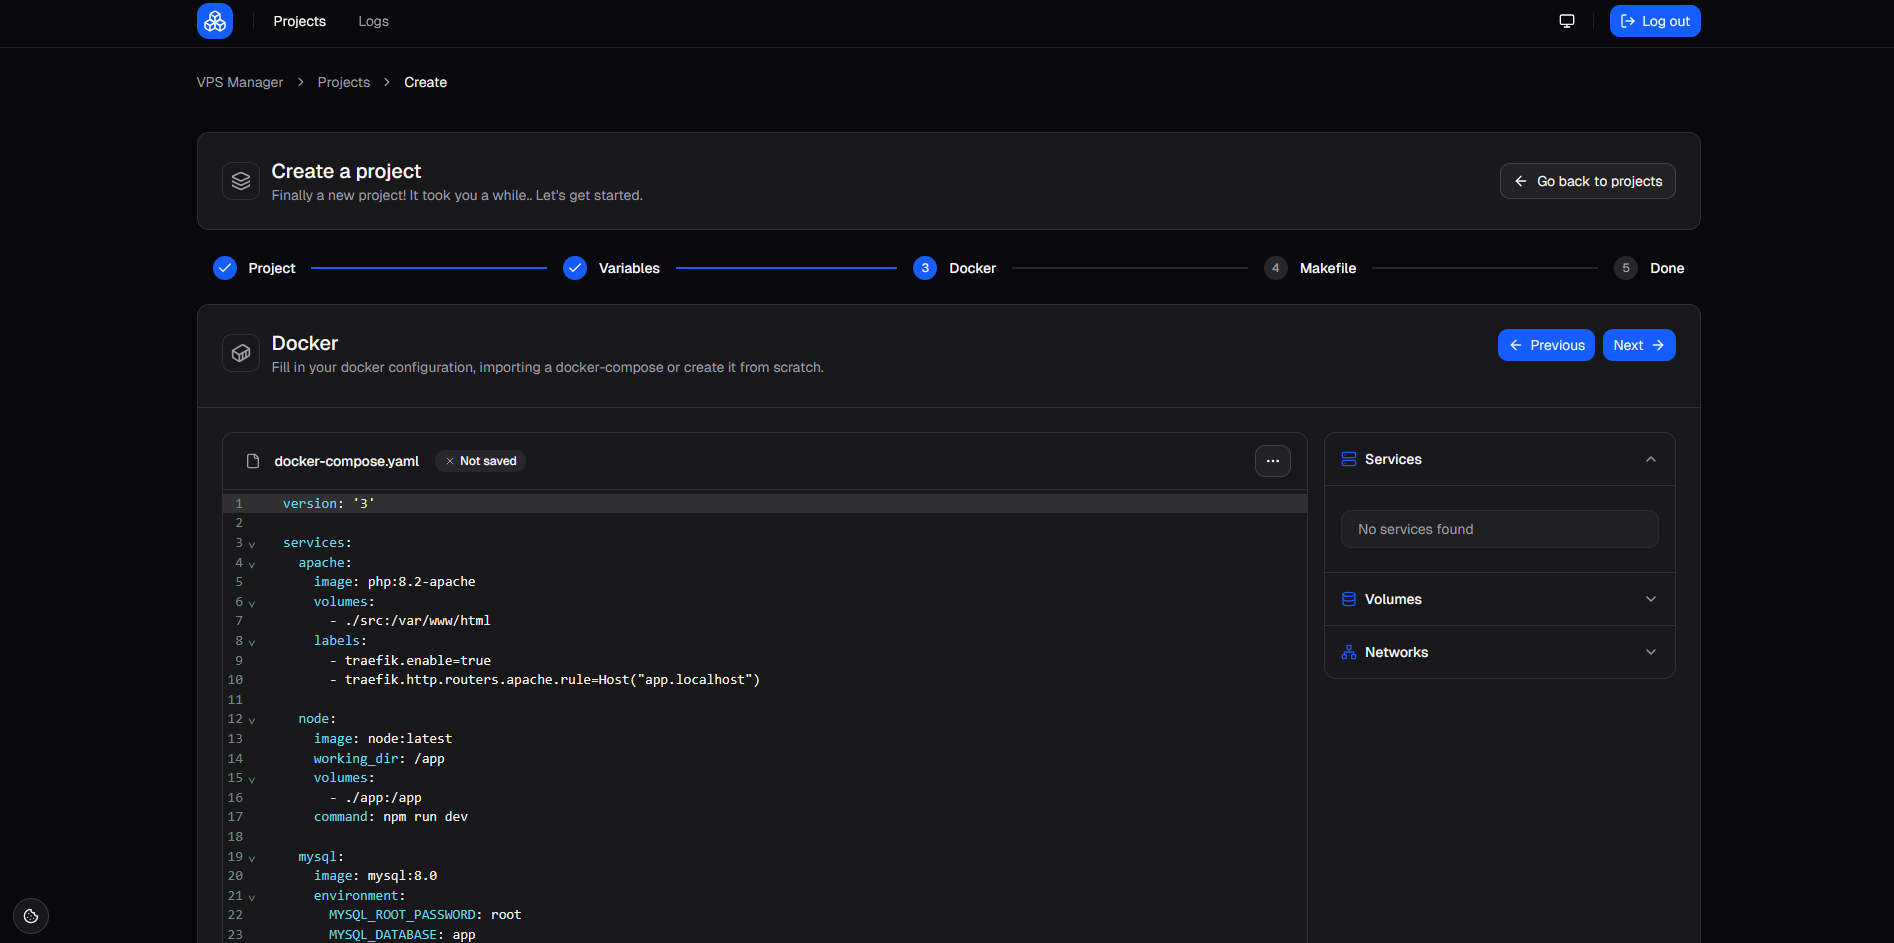
Task: Open the Projects navigation tab
Action: coord(299,21)
